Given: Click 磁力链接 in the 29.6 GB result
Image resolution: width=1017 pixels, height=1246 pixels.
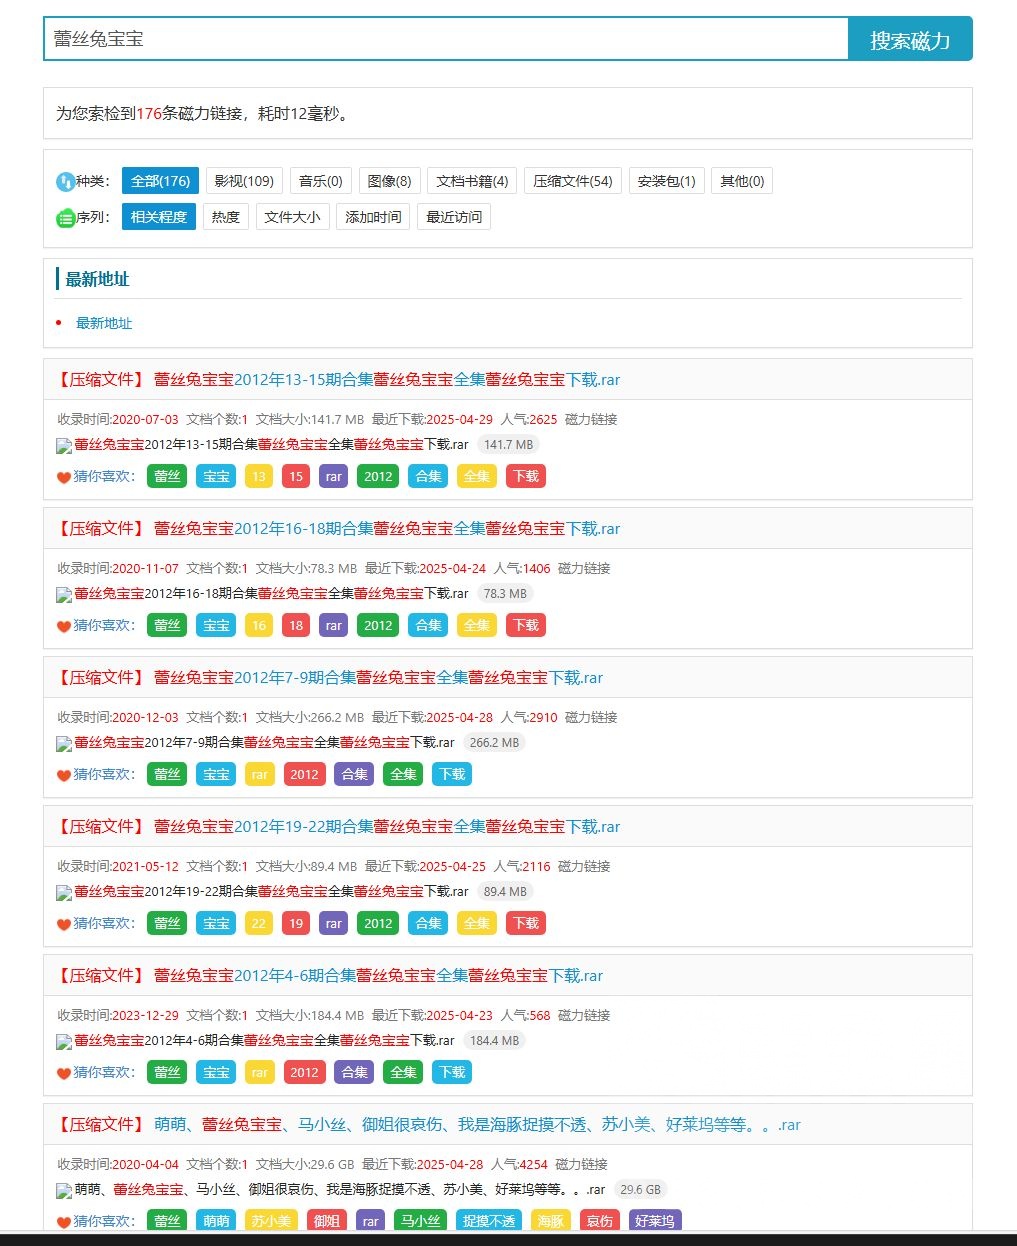Looking at the screenshot, I should pos(581,1164).
